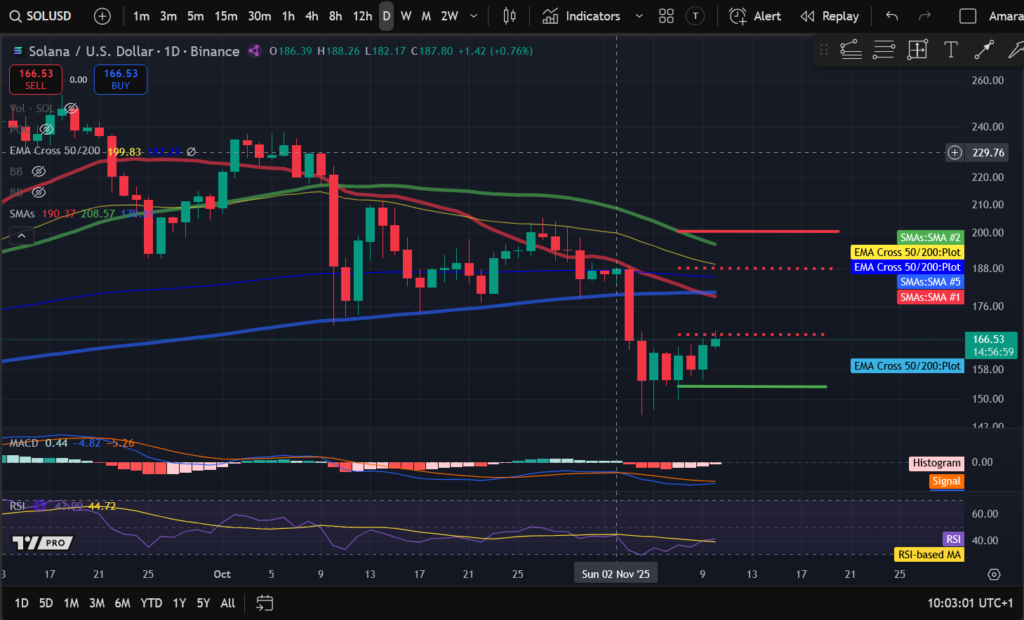The height and width of the screenshot is (620, 1024).
Task: Click the red SELL 166.53 button
Action: click(x=37, y=79)
